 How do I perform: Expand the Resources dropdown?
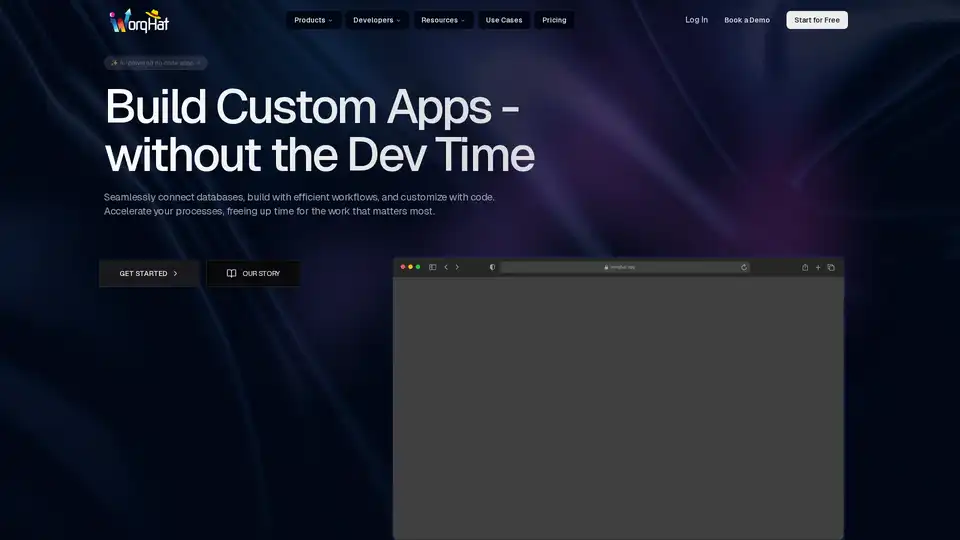(x=442, y=20)
